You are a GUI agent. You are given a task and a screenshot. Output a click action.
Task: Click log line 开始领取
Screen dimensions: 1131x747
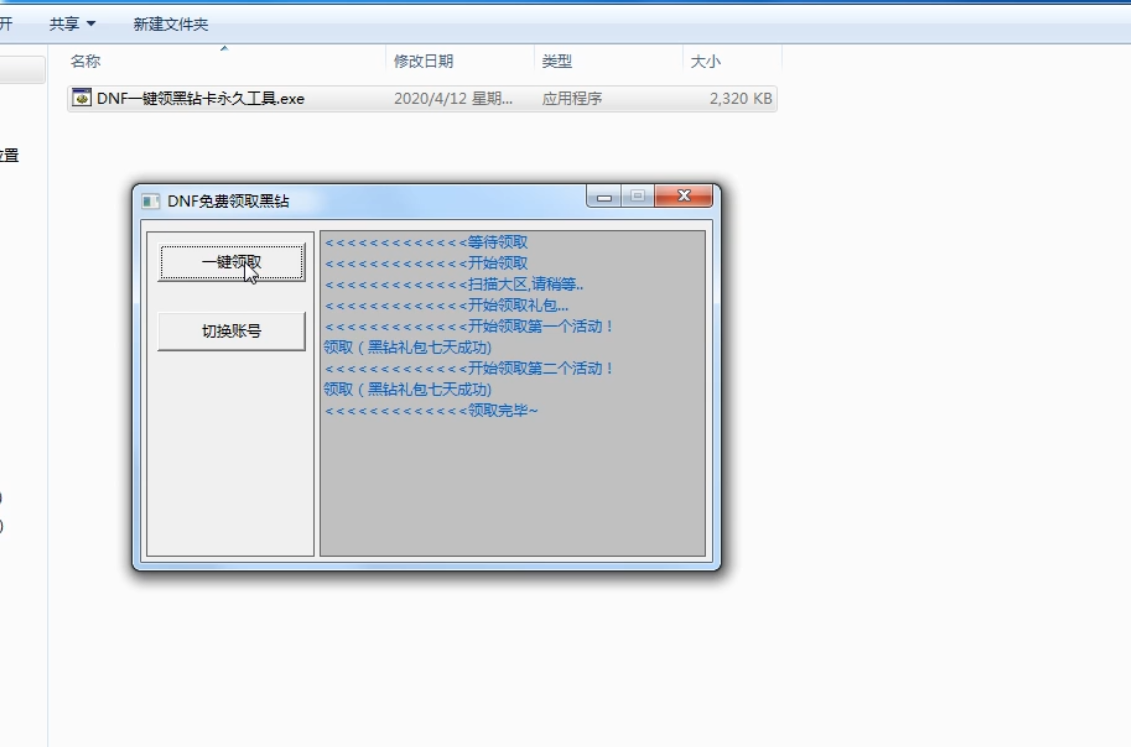point(426,263)
